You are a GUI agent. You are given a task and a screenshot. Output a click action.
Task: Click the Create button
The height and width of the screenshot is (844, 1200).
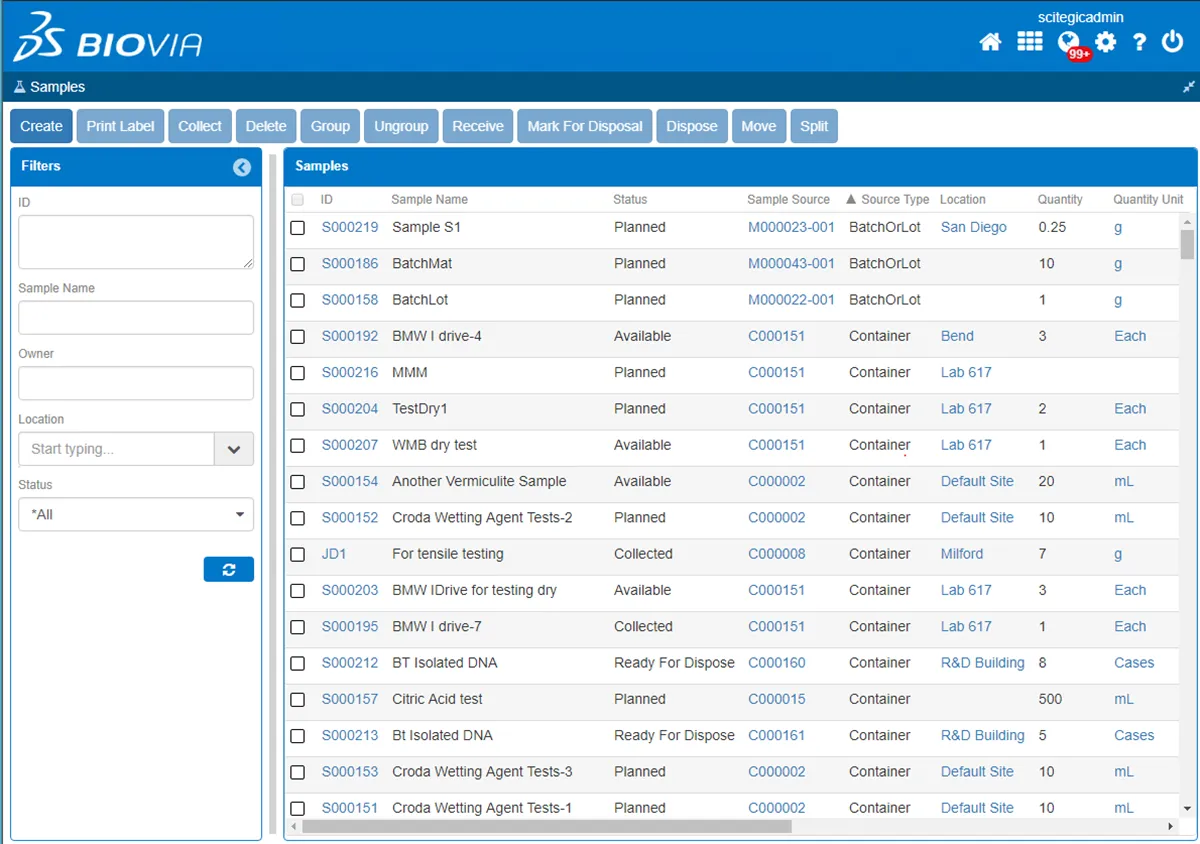tap(40, 126)
